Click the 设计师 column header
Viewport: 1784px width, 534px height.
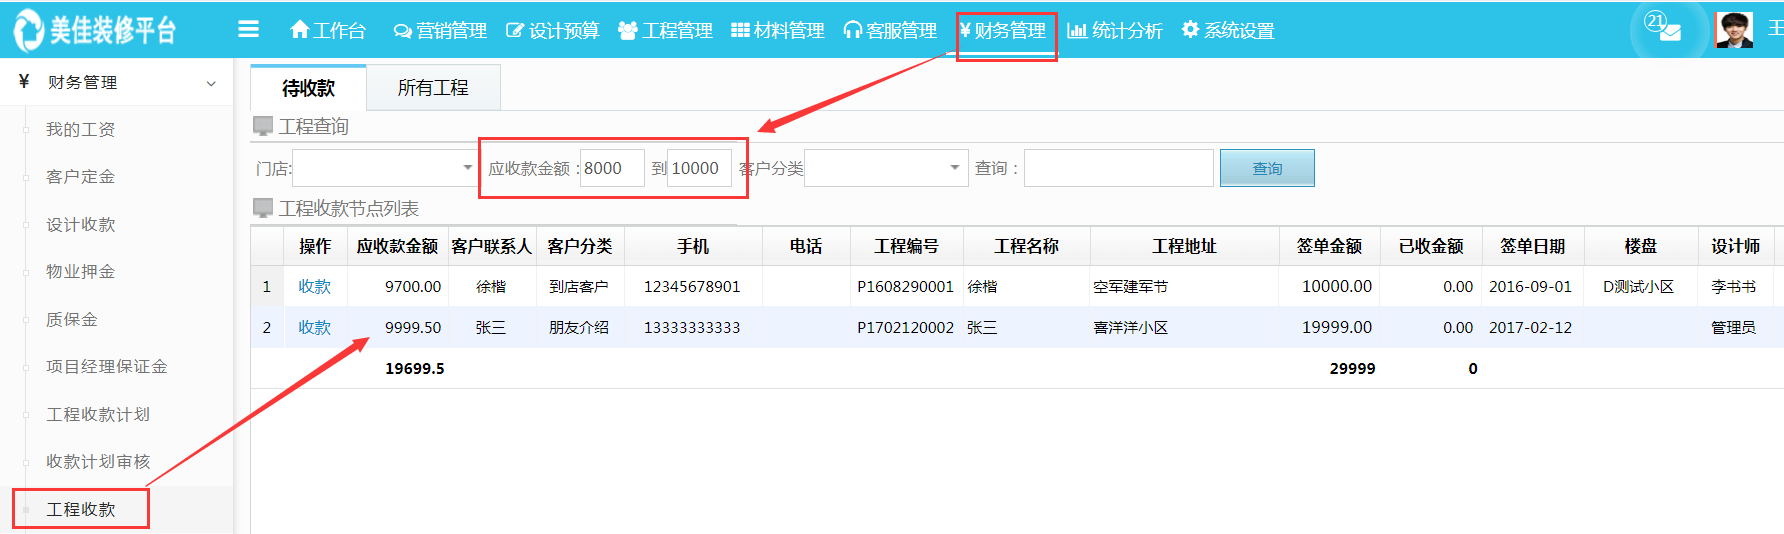click(1735, 246)
